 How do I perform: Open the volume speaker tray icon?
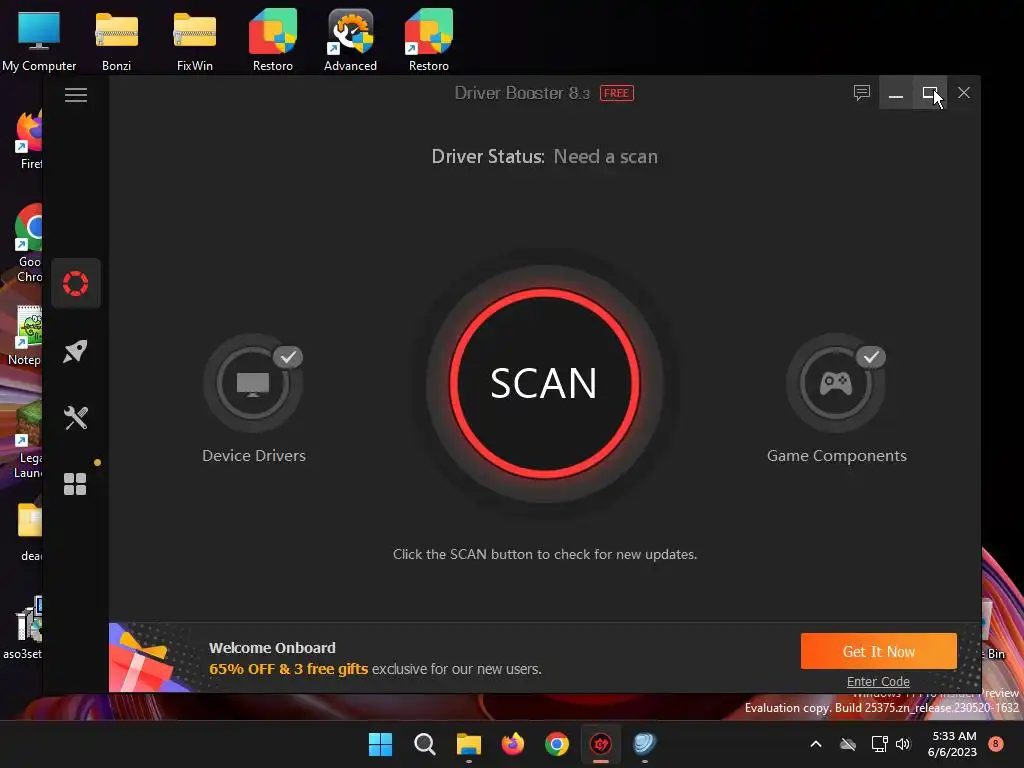tap(903, 744)
